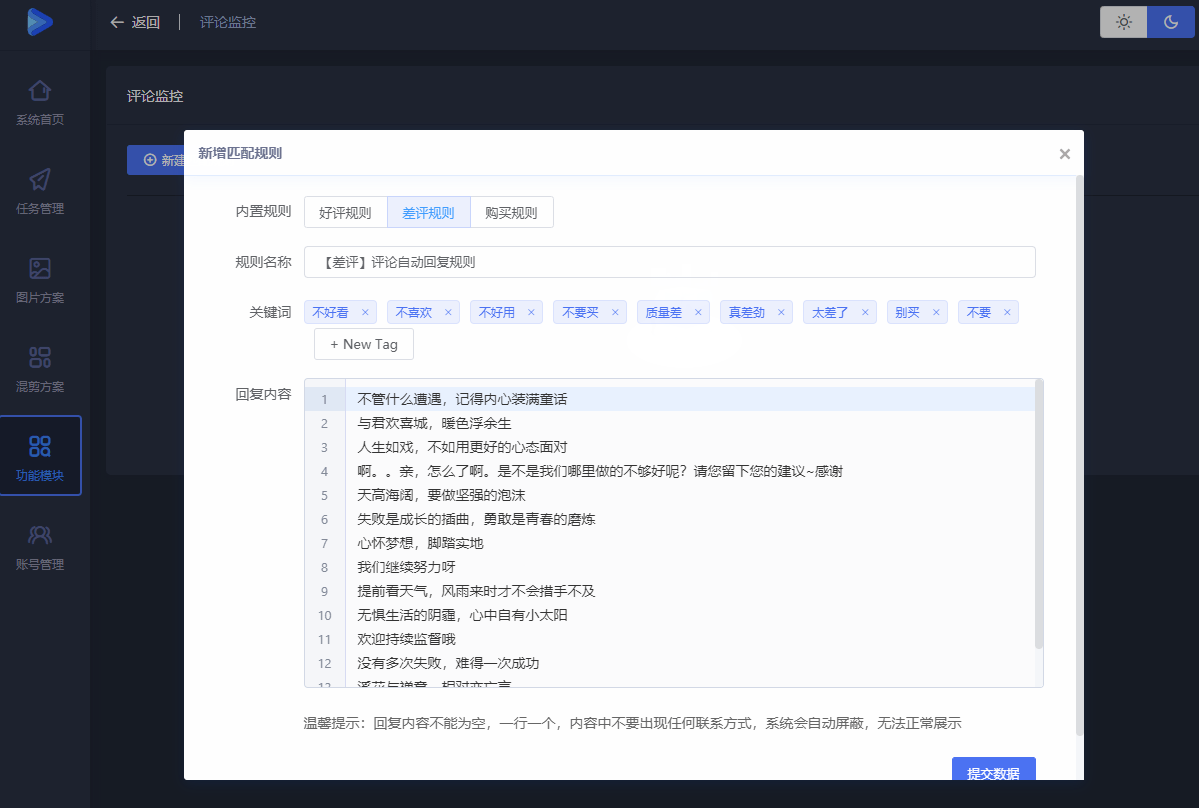This screenshot has width=1199, height=808.
Task: Remove the 质量差 keyword tag
Action: click(x=698, y=312)
